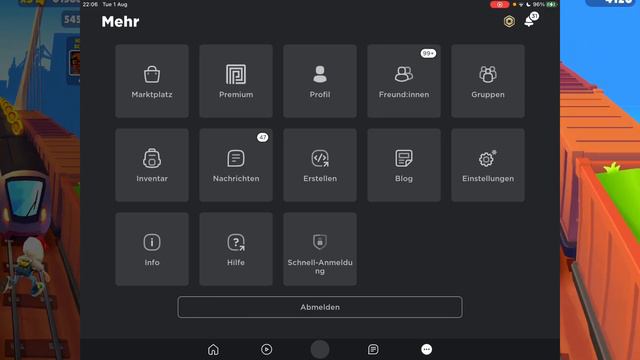
Task: Open the Marktplatz tile
Action: pos(152,81)
